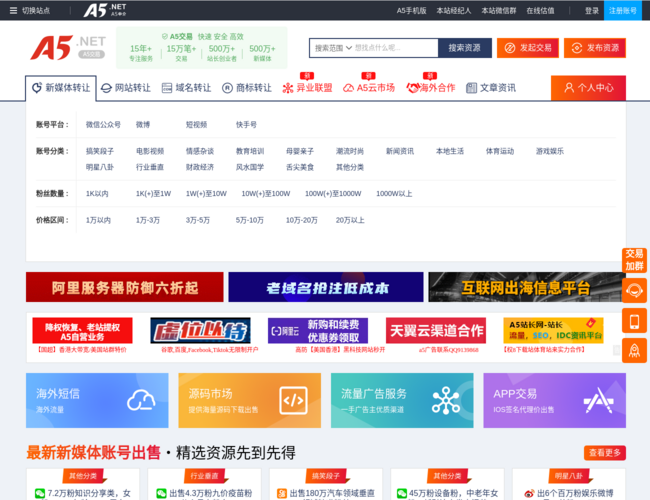This screenshot has height=500, width=650.
Task: Open the 阿里服务器防御六折起 banner
Action: pyautogui.click(x=124, y=287)
